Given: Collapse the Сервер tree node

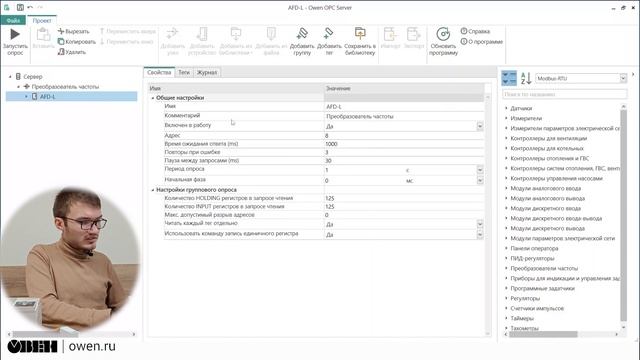Looking at the screenshot, I should click(10, 77).
